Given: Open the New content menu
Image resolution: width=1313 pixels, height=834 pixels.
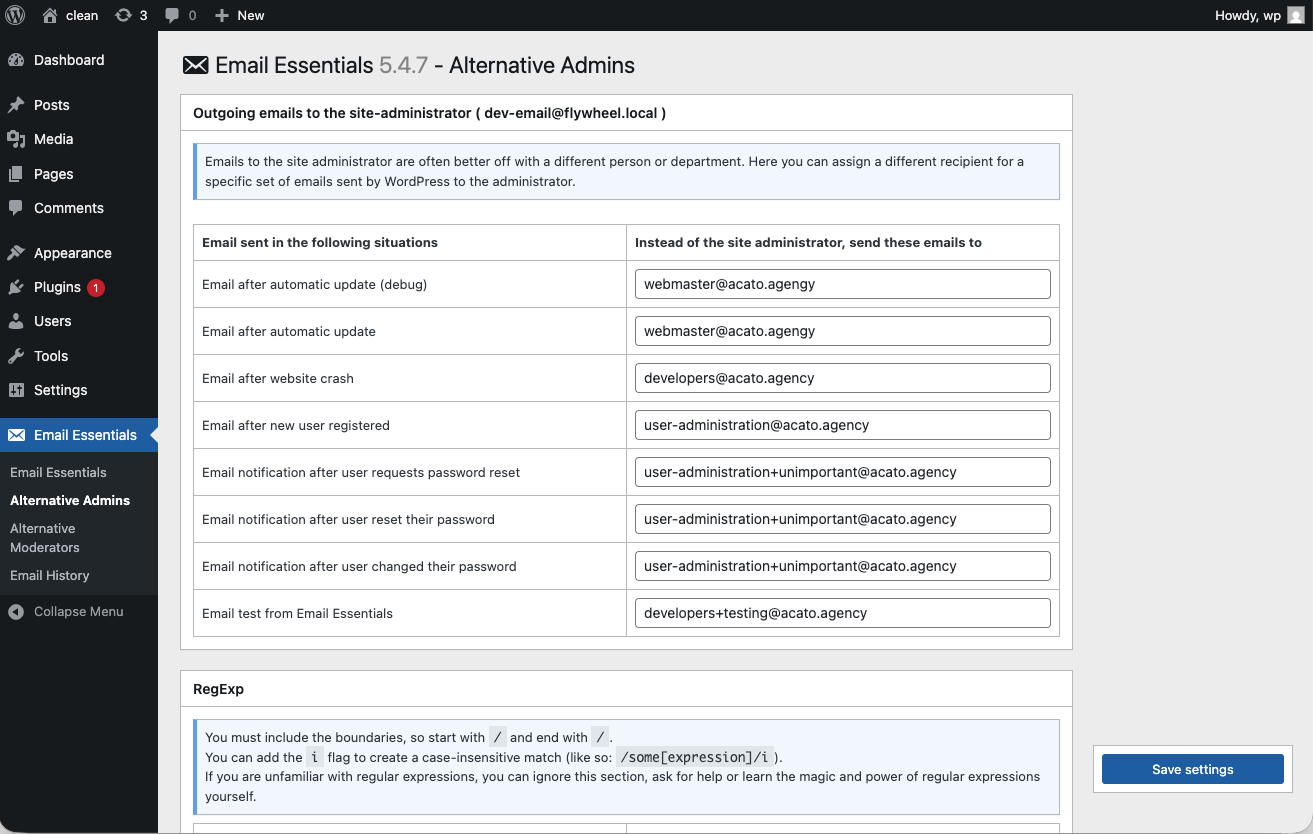Looking at the screenshot, I should point(239,15).
